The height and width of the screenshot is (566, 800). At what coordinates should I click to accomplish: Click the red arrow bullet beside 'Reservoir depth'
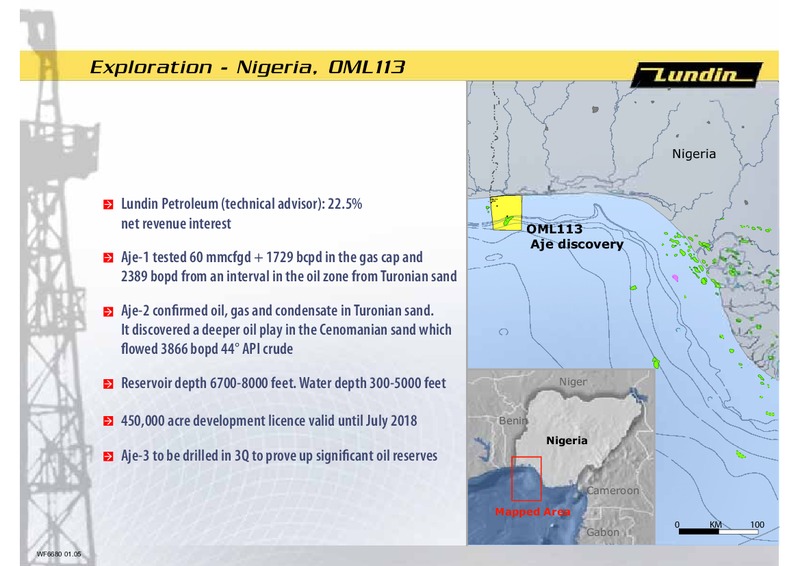coord(108,384)
